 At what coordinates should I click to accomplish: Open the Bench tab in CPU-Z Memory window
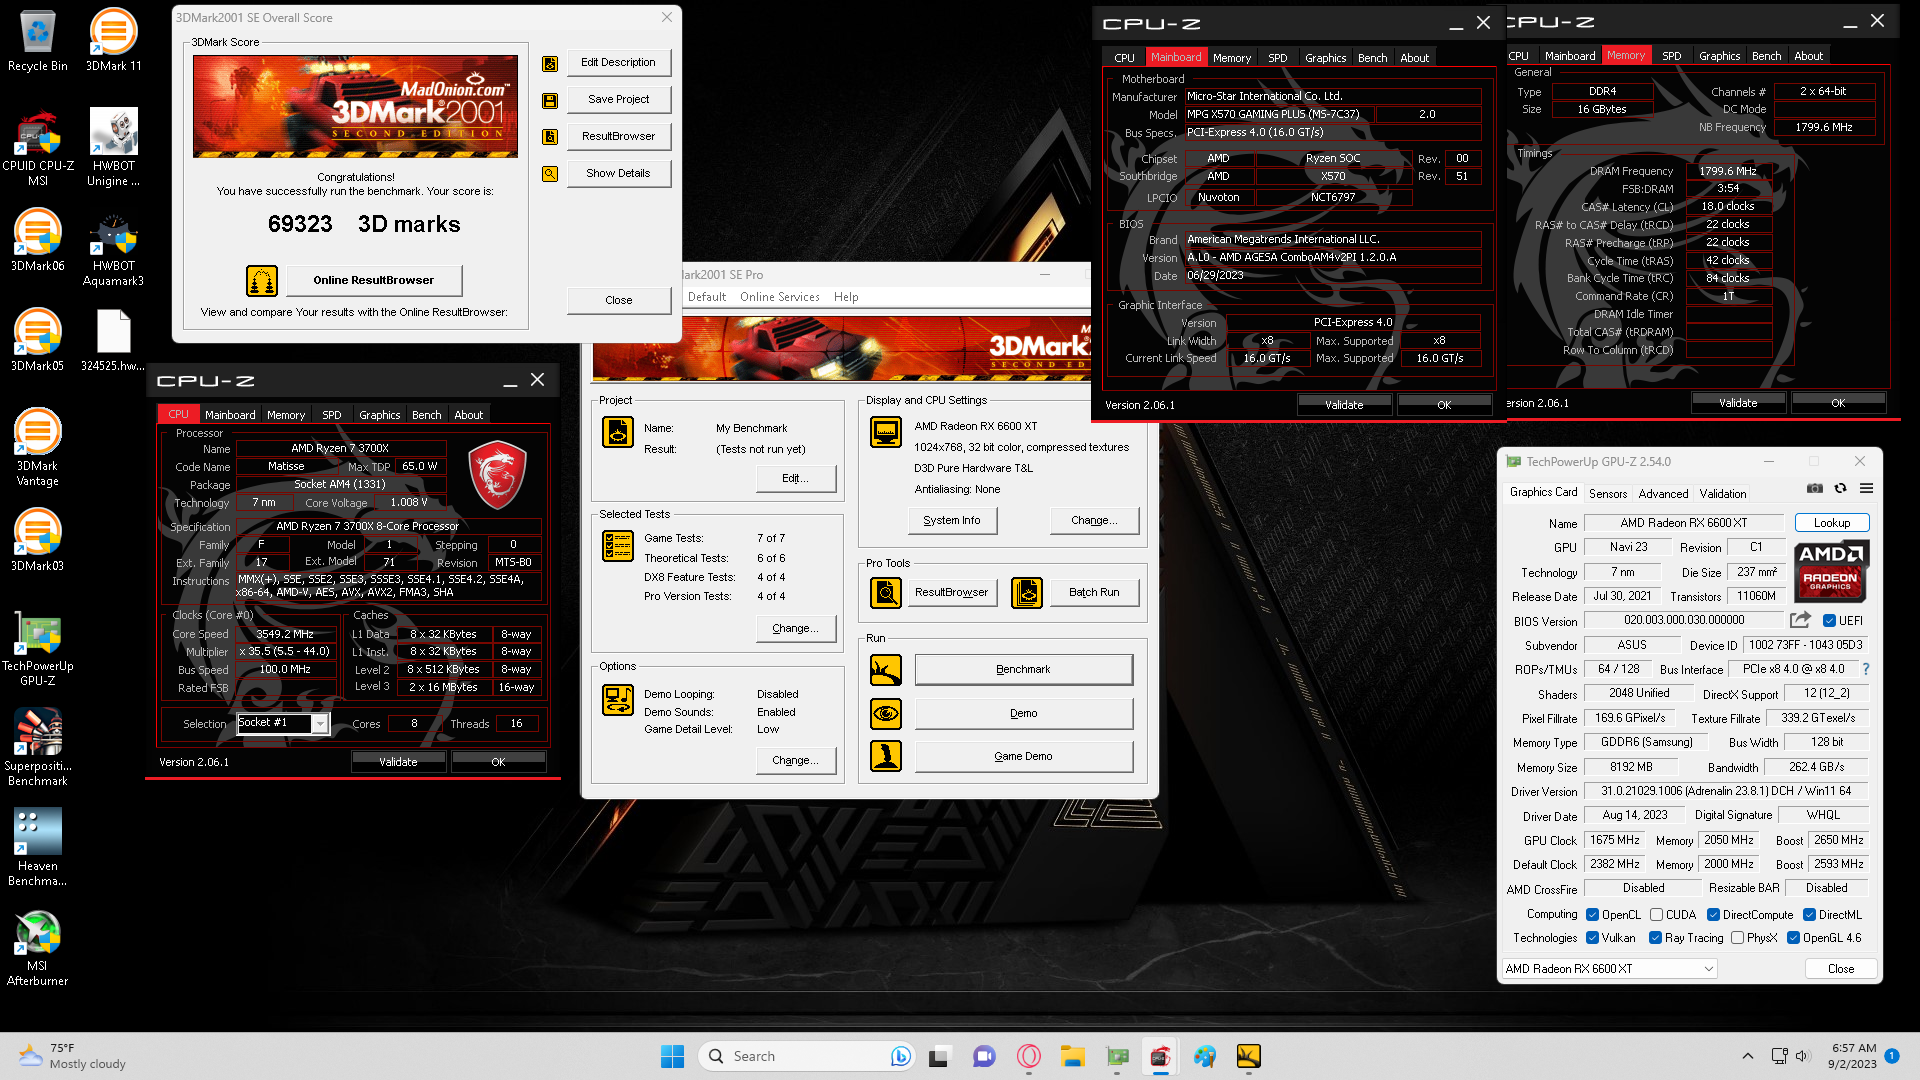click(1766, 56)
